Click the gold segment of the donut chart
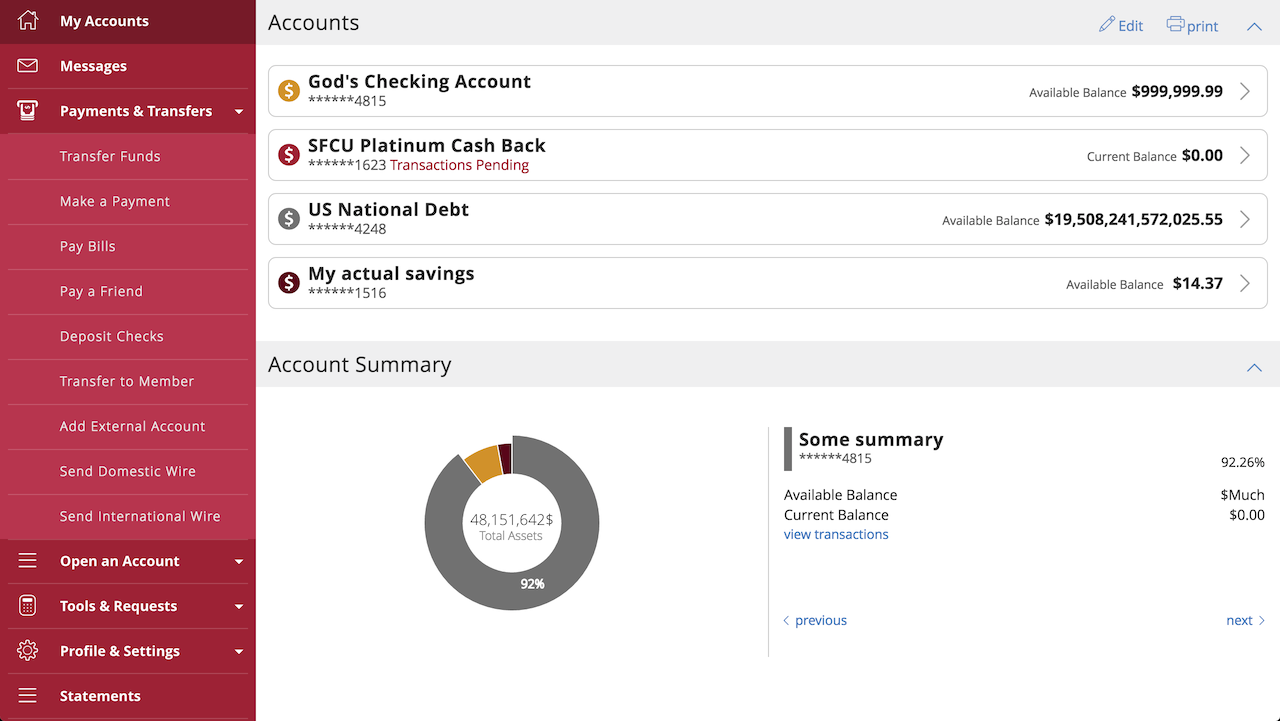Image resolution: width=1280 pixels, height=721 pixels. (x=483, y=462)
